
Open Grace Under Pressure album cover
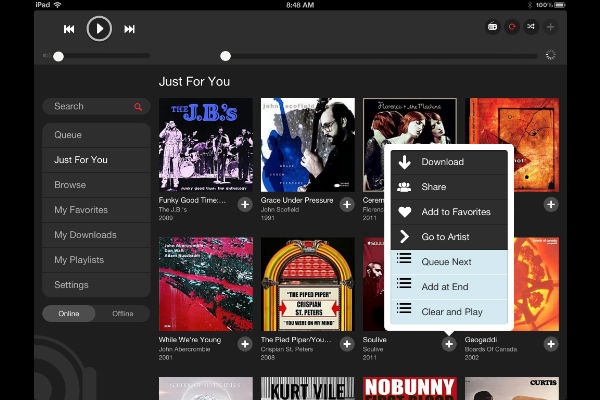[308, 145]
